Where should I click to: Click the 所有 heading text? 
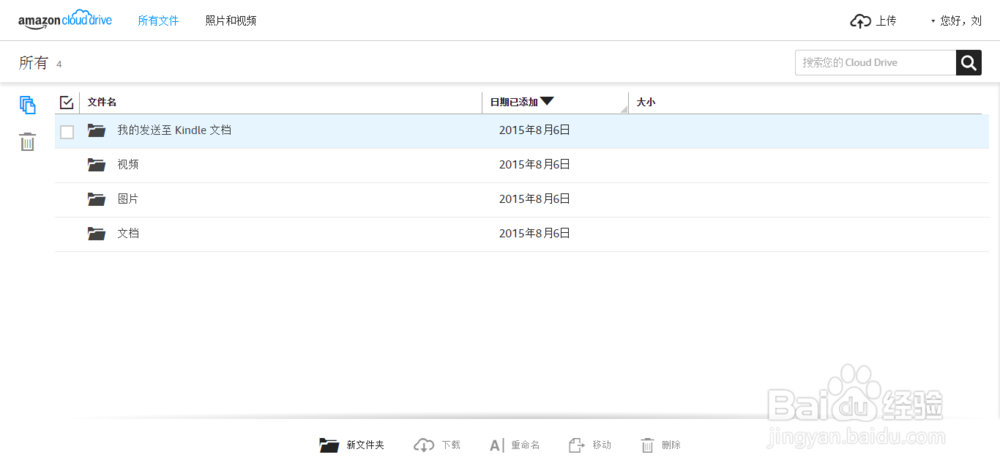point(33,62)
